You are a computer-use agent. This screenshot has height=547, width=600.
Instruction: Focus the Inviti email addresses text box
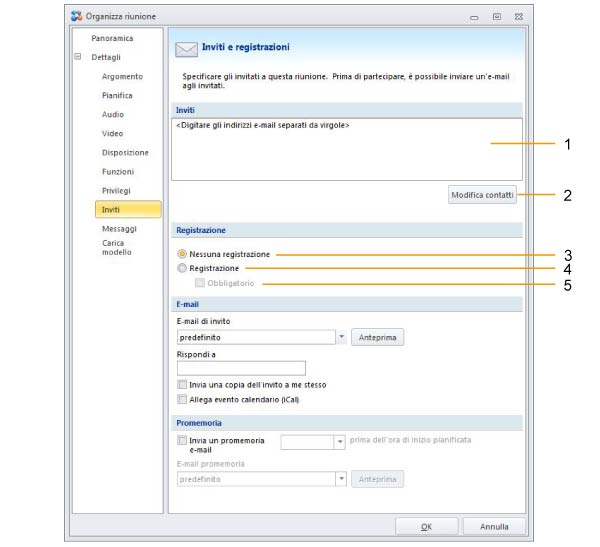click(x=347, y=149)
